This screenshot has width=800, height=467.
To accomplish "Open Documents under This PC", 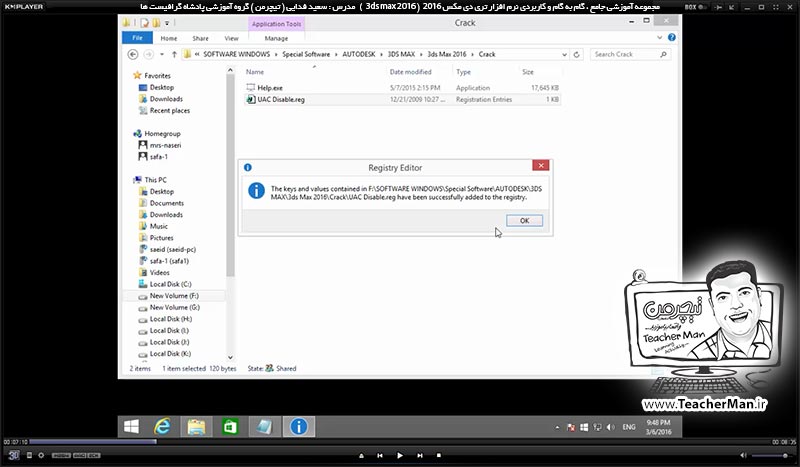I will (167, 203).
